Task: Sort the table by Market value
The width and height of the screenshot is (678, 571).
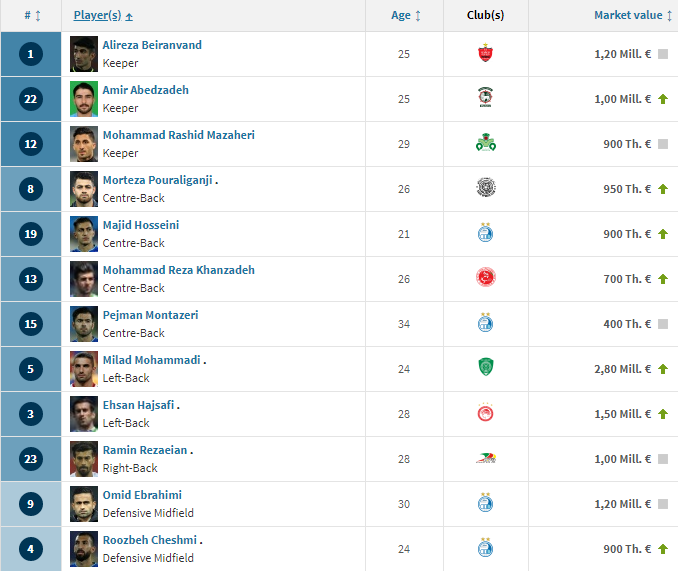Action: [633, 16]
